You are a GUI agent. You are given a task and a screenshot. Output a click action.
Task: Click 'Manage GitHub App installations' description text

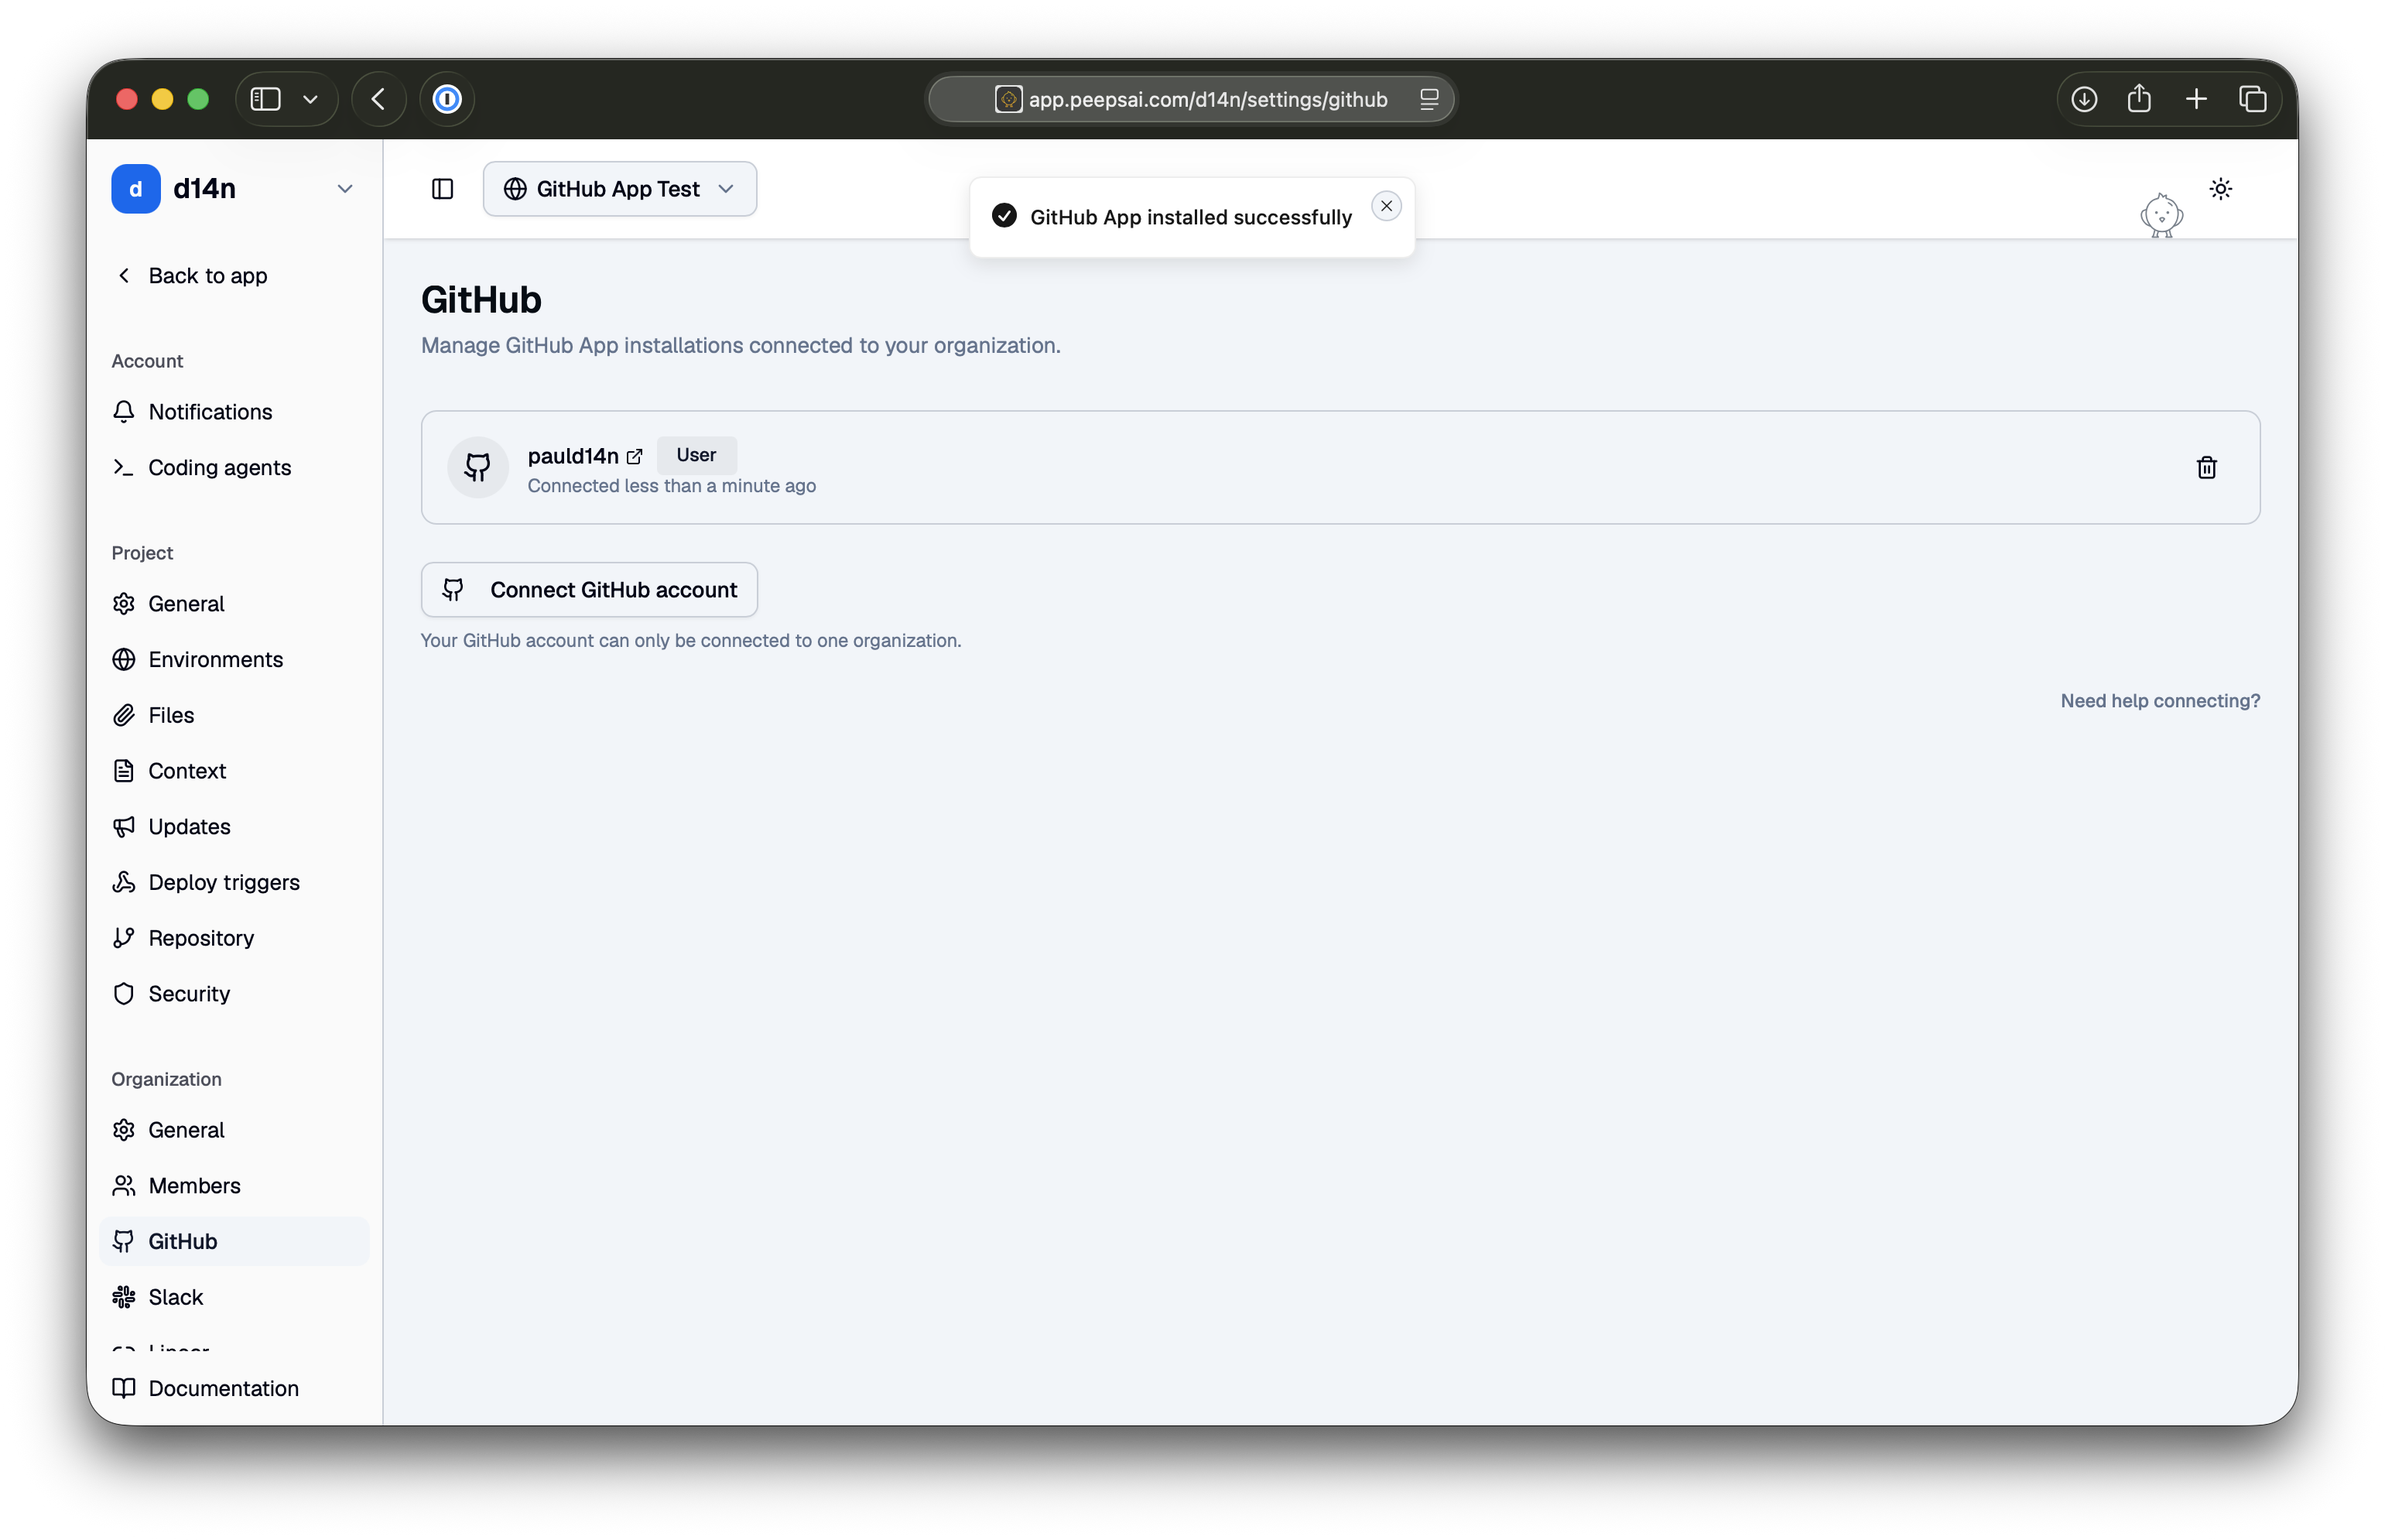coord(740,346)
